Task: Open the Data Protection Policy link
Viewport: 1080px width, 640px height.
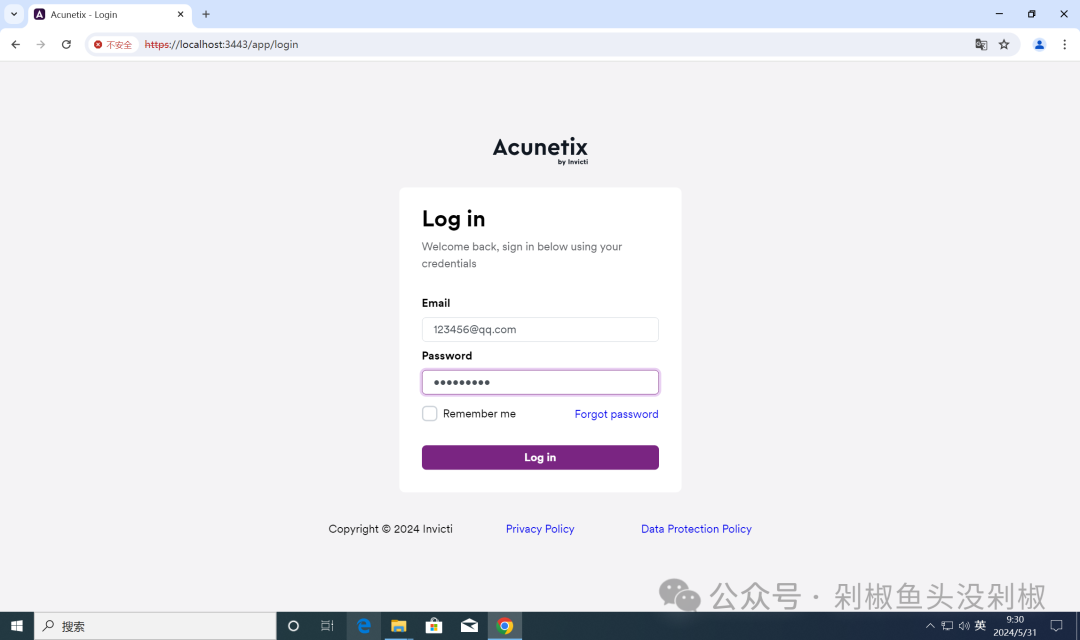Action: [x=696, y=529]
